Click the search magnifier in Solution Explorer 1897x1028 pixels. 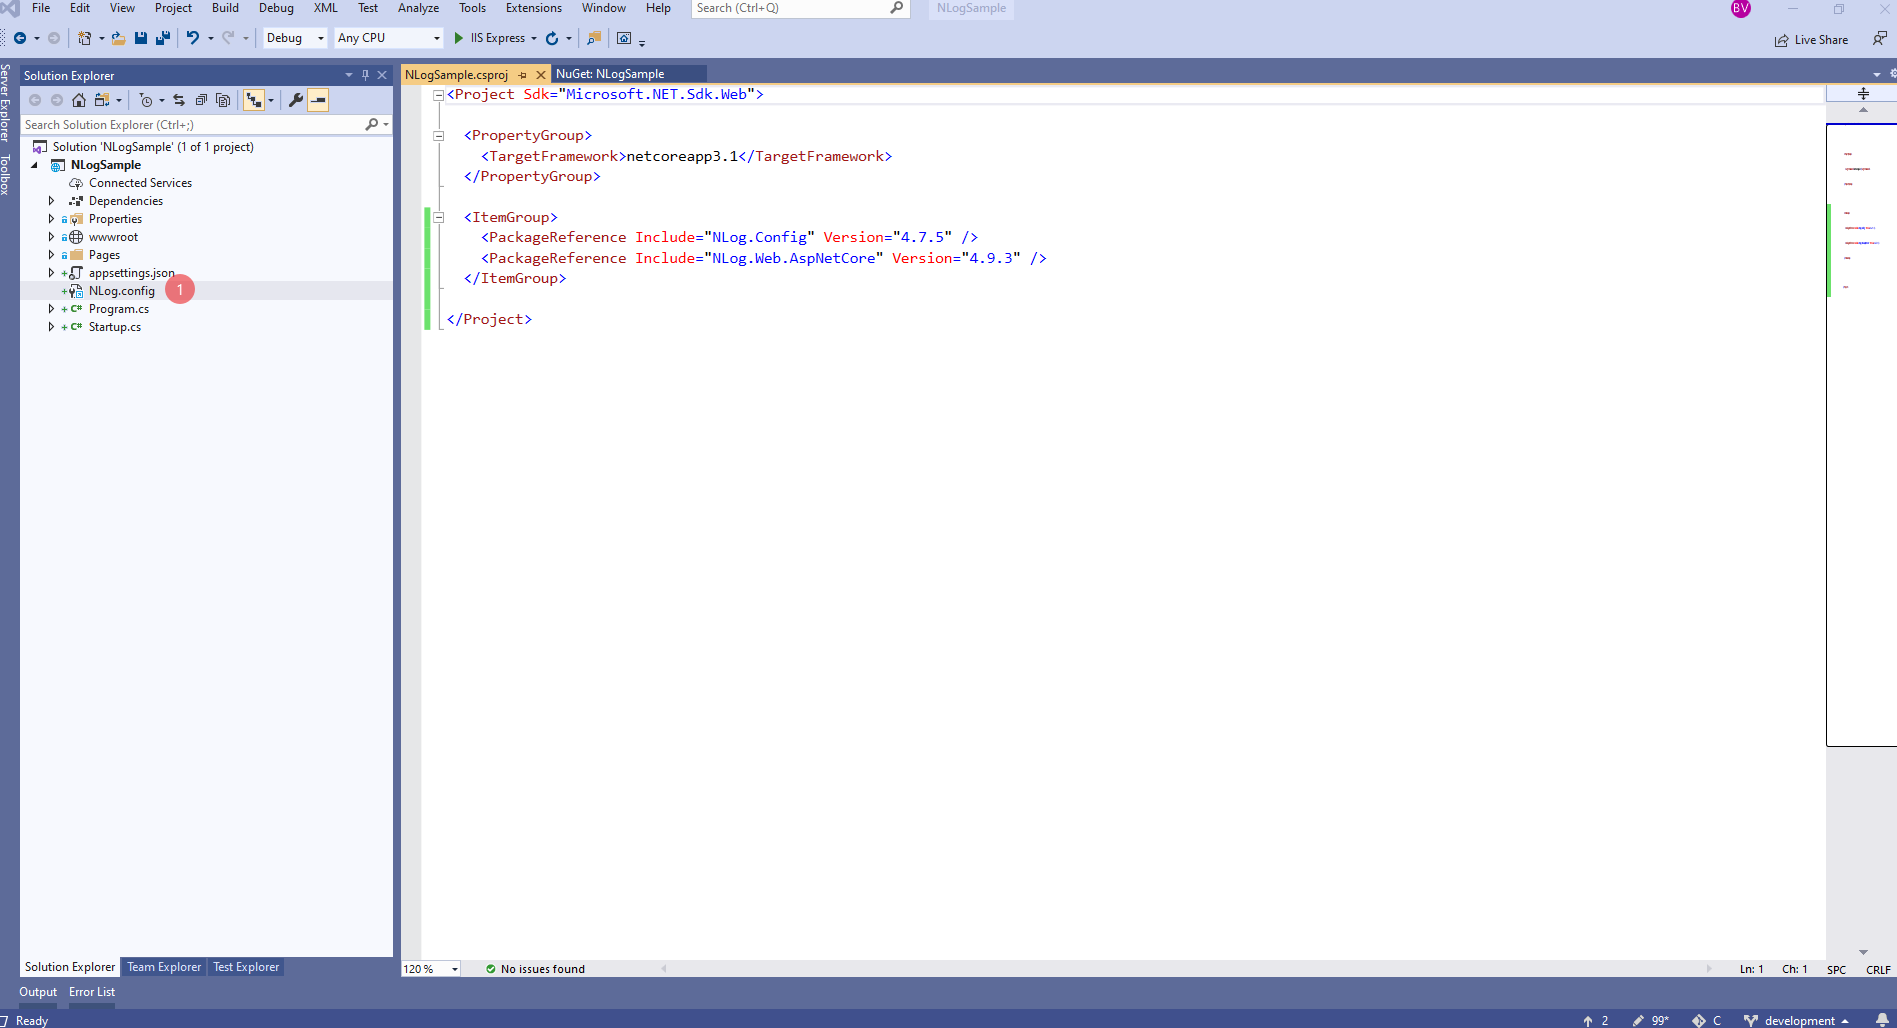click(372, 125)
